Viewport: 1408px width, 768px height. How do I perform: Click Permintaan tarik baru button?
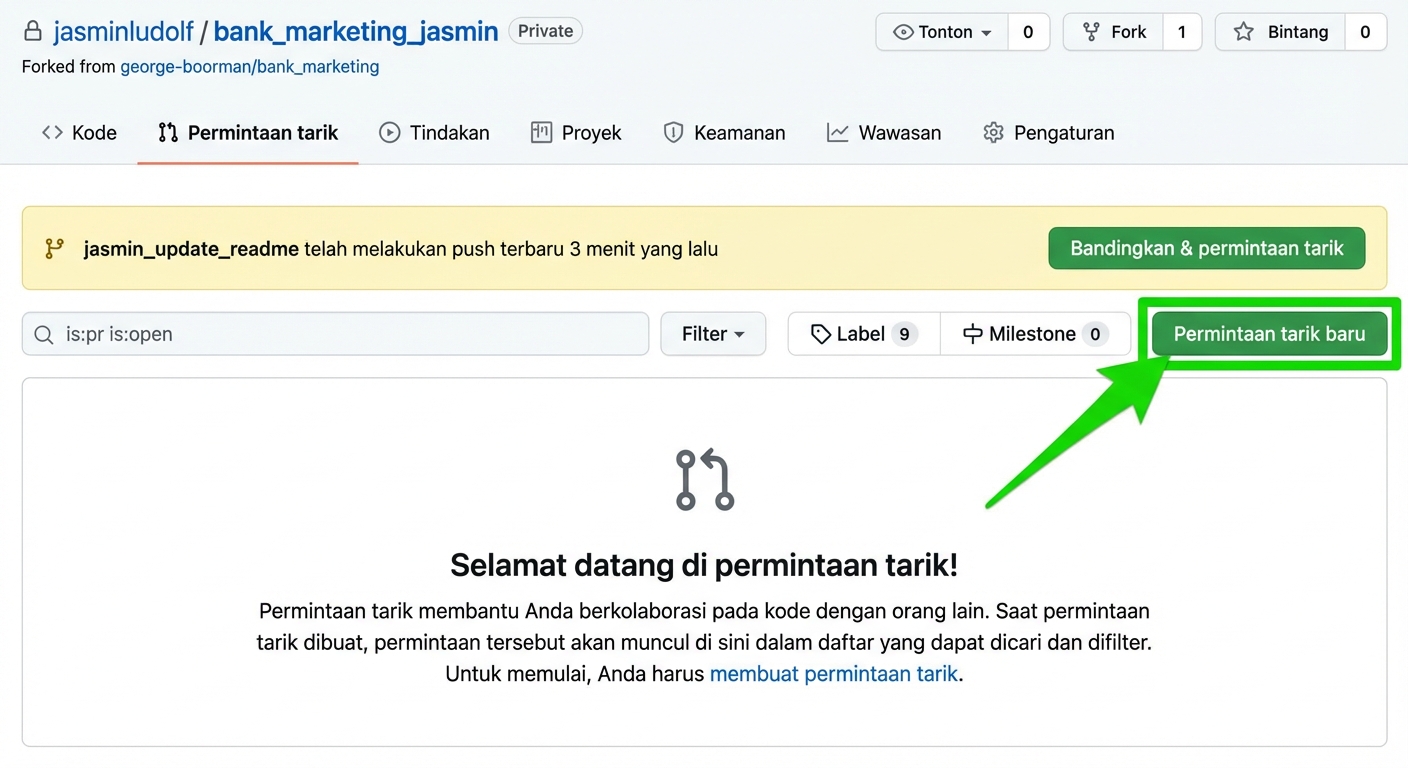click(1269, 334)
